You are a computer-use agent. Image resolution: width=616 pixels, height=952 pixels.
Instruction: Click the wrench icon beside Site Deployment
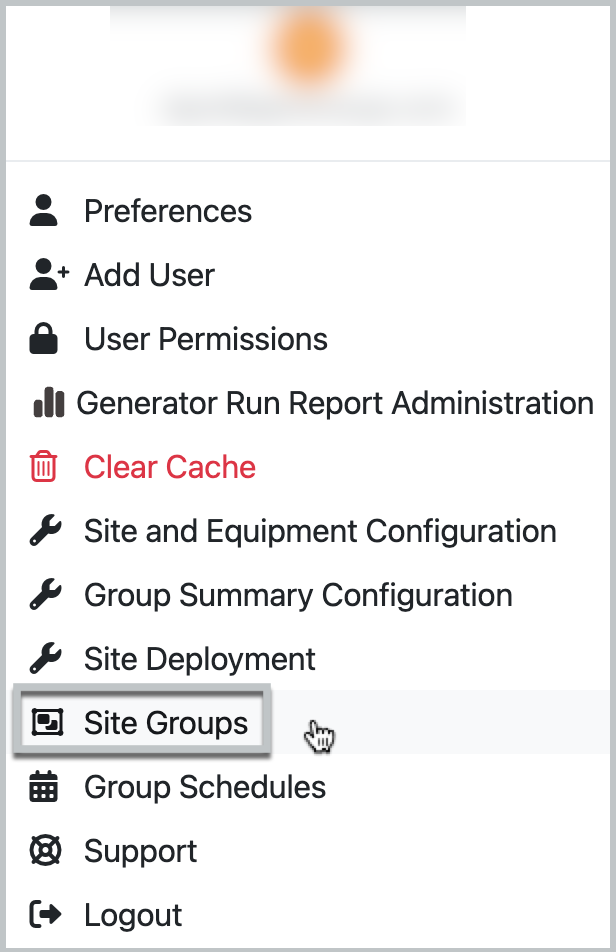pyautogui.click(x=45, y=659)
